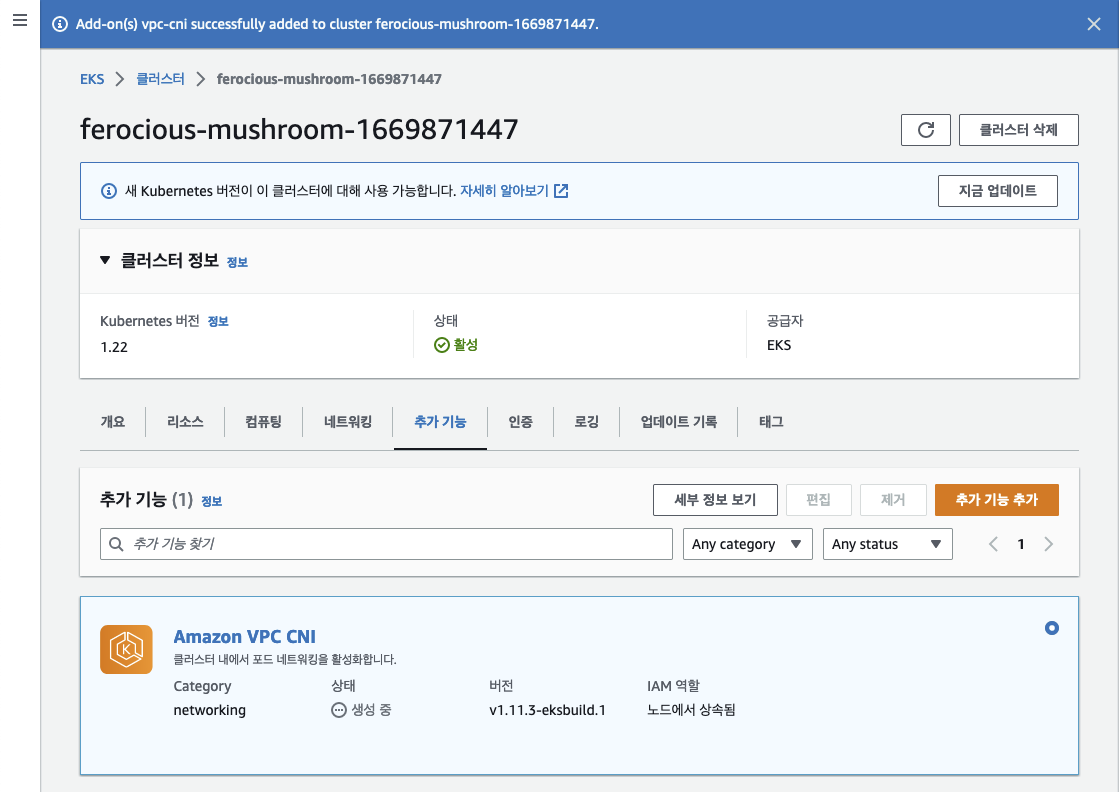The image size is (1119, 792).
Task: Dismiss the vpc-cni success notification
Action: point(1093,24)
